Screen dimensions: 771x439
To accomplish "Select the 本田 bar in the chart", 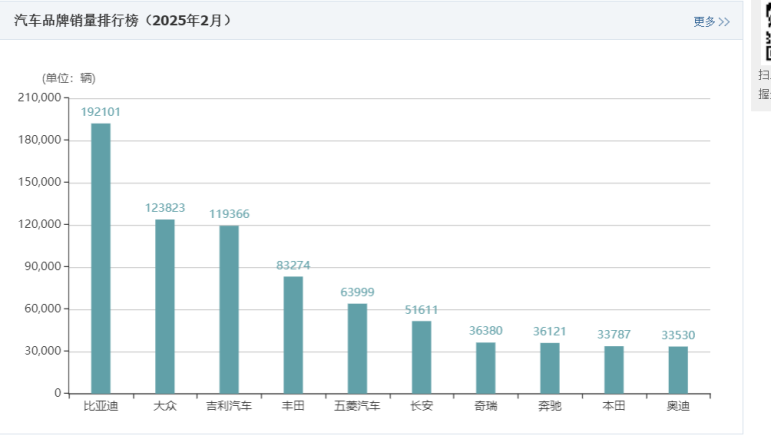I will pyautogui.click(x=614, y=370).
